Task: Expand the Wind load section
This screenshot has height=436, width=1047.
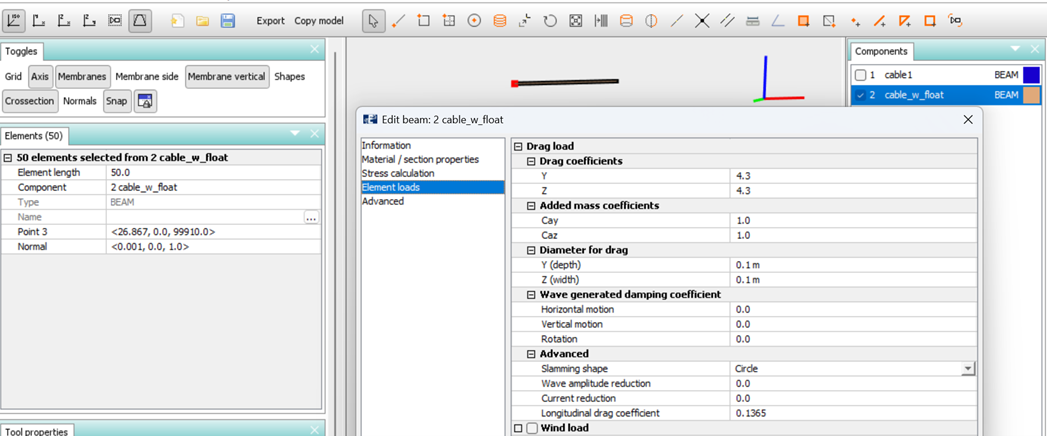Action: point(518,428)
